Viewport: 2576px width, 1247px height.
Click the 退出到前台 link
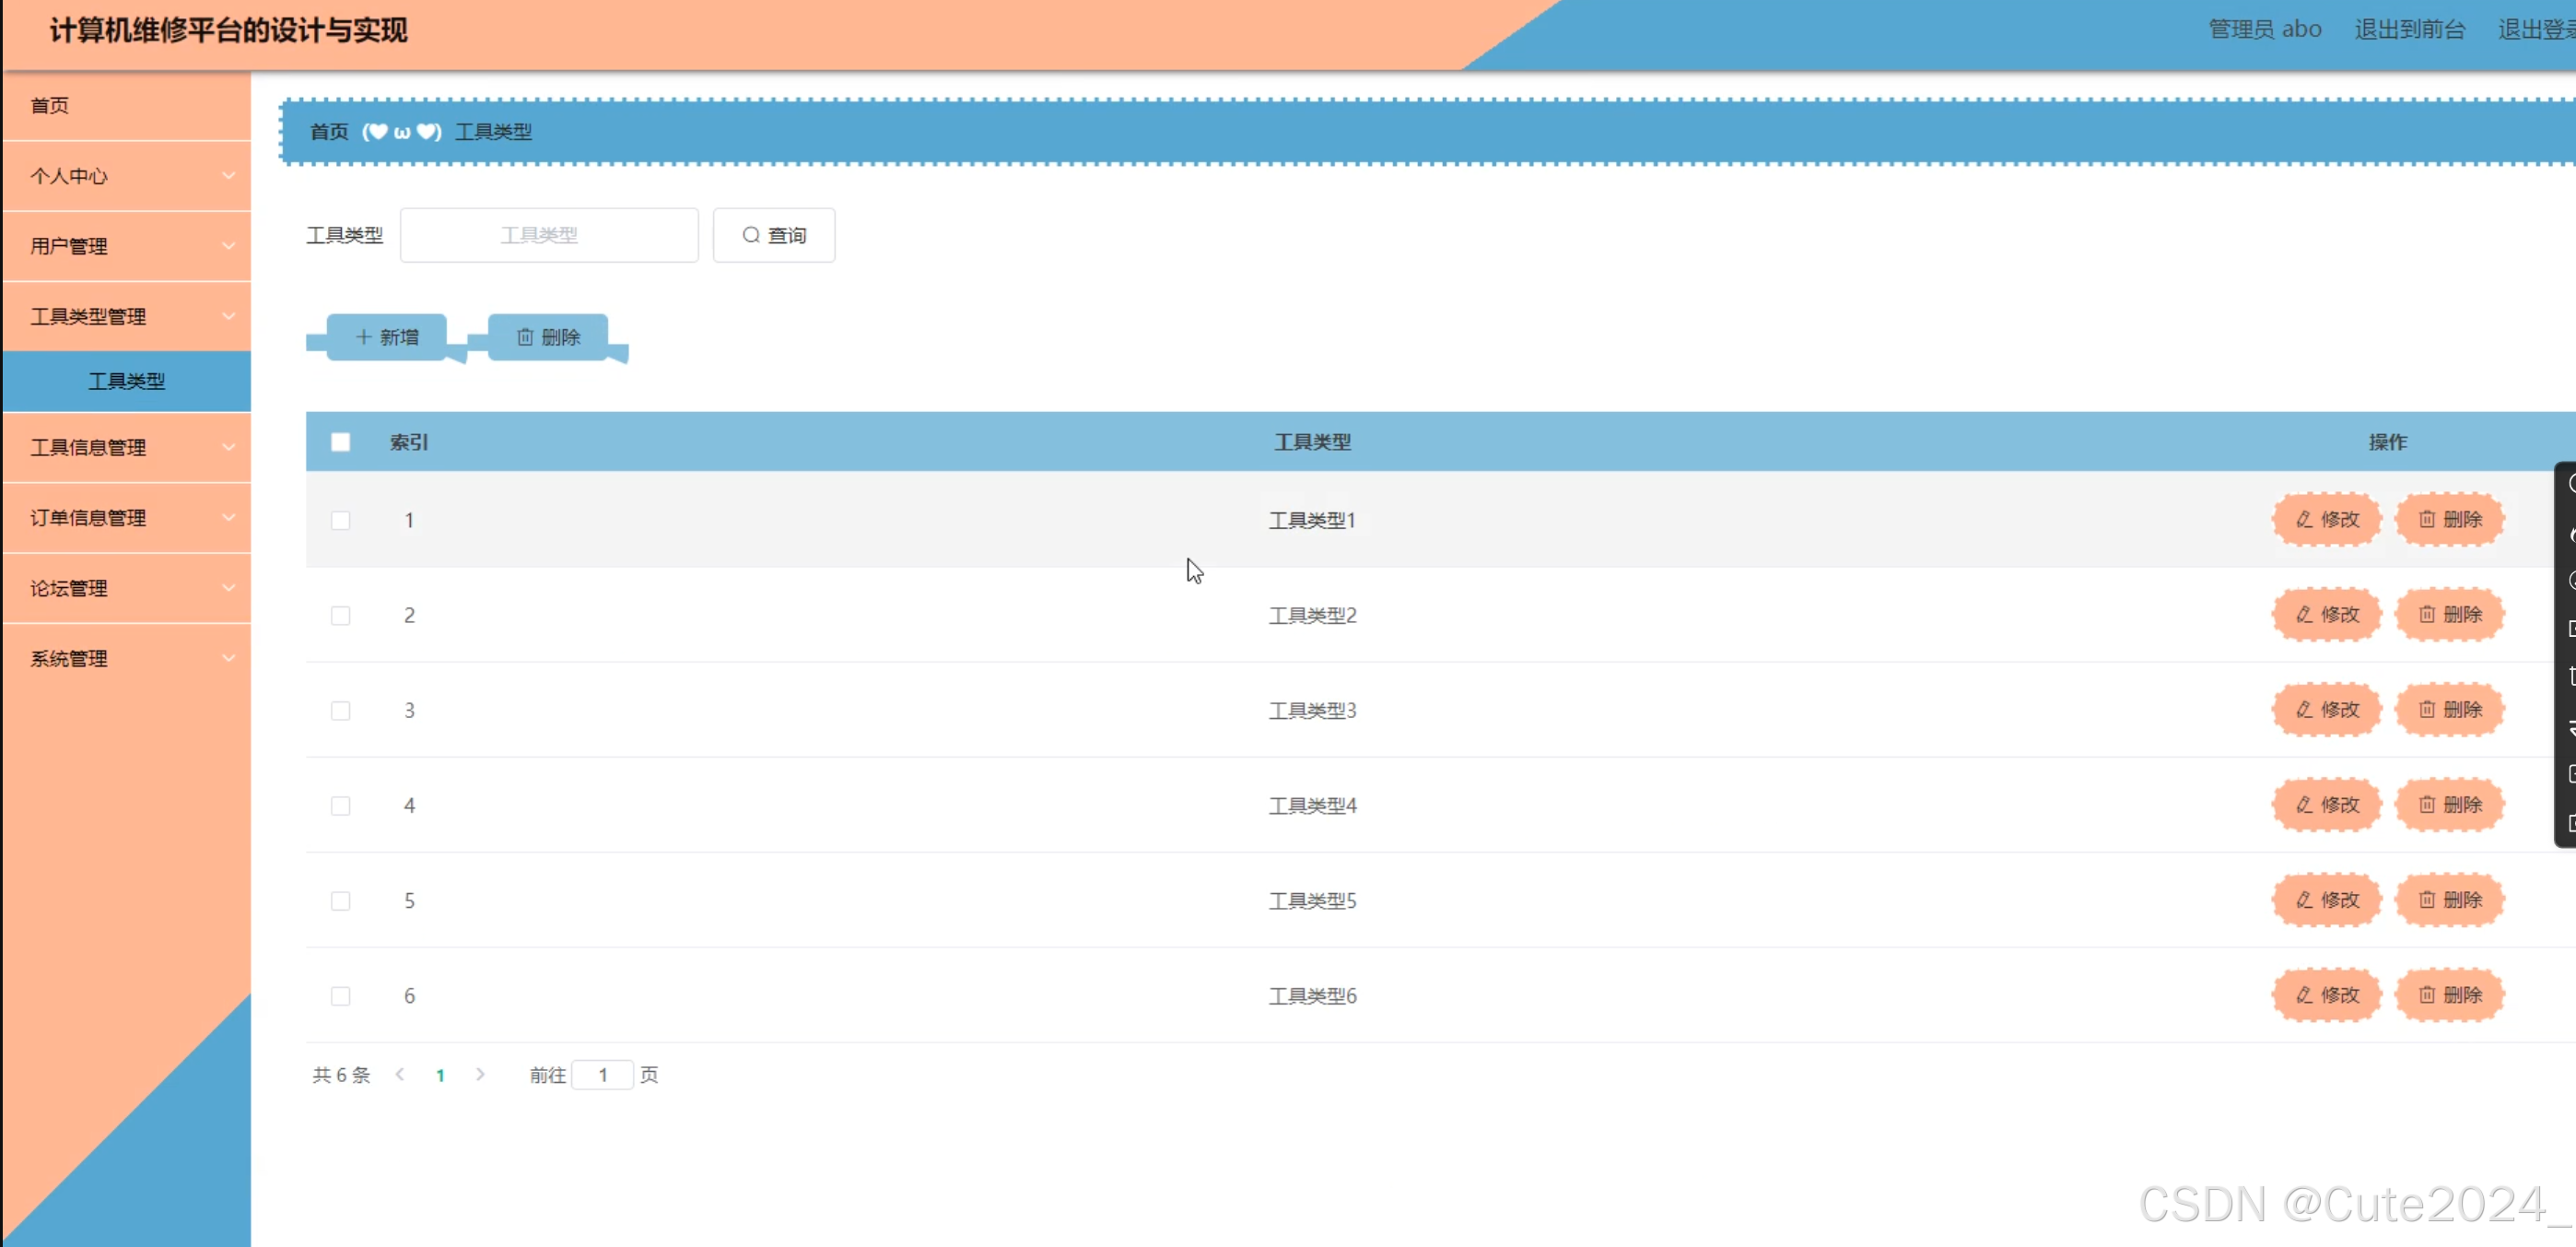click(x=2409, y=29)
